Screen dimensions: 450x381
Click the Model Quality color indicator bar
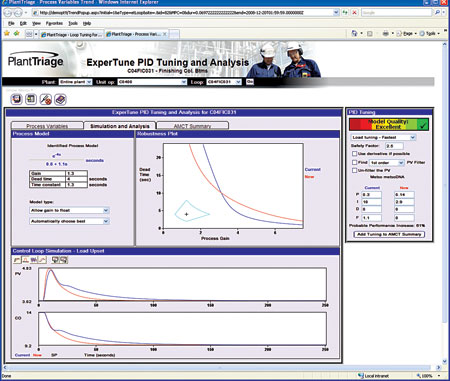[x=389, y=124]
